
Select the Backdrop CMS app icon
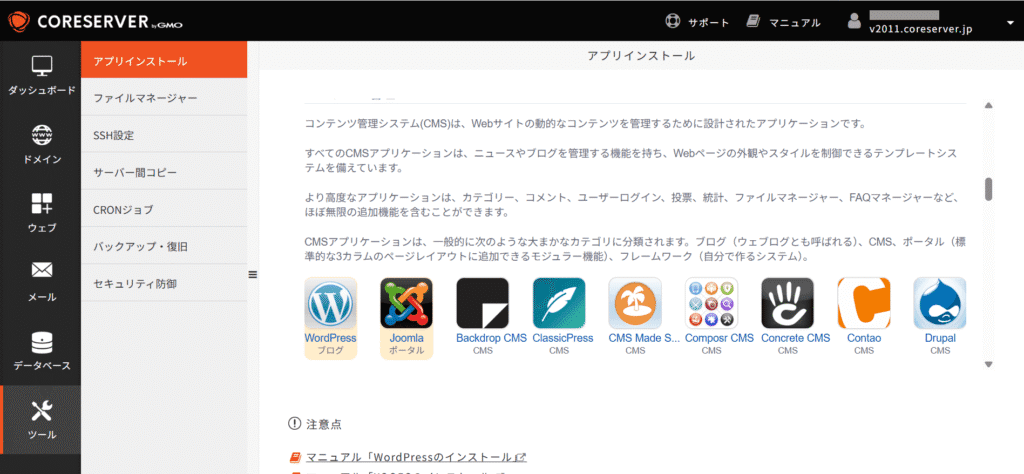pos(483,304)
